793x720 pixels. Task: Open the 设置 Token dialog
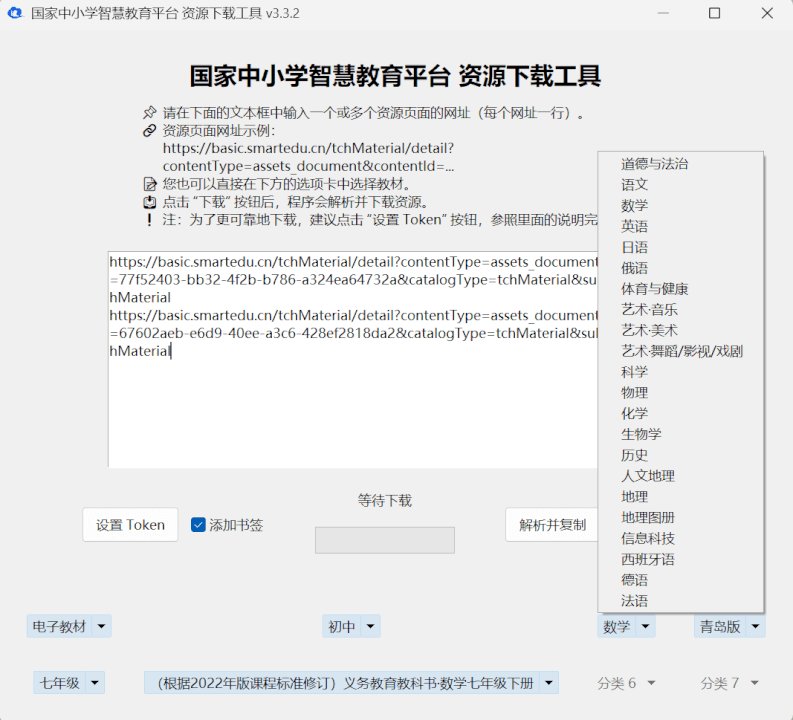(130, 525)
